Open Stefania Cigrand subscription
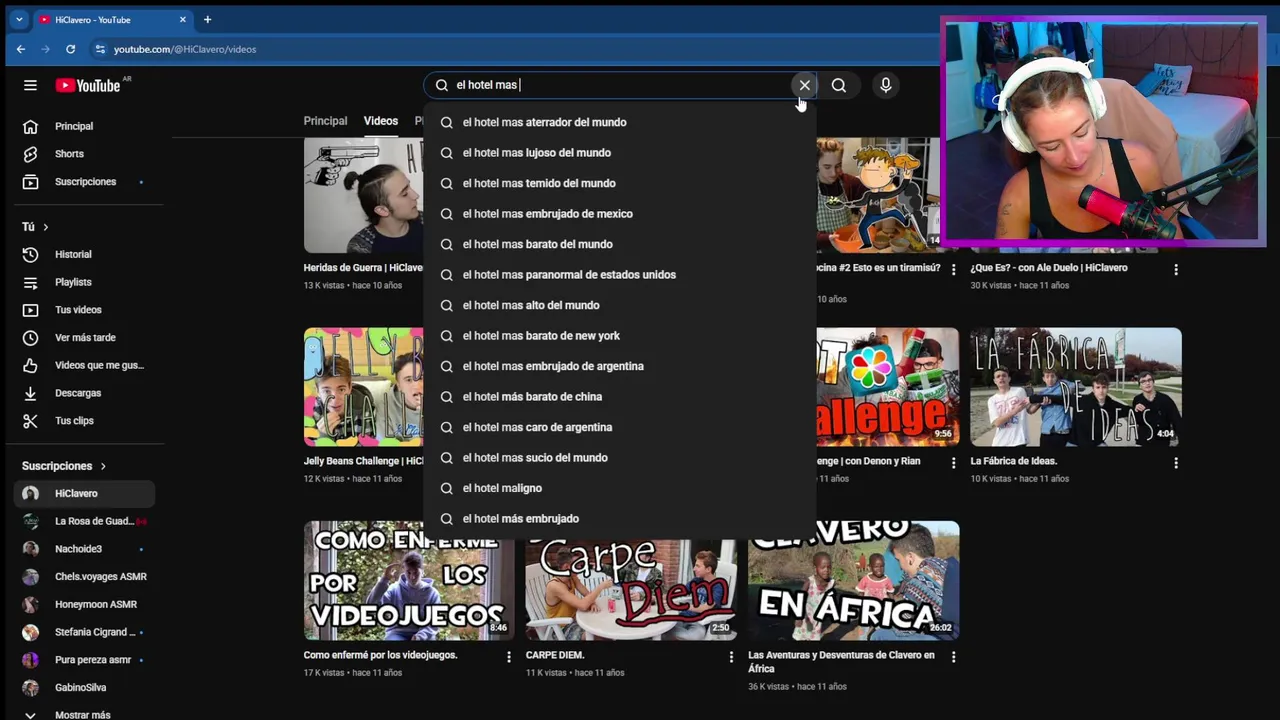Screen dimensions: 1280x720 pyautogui.click(x=85, y=632)
